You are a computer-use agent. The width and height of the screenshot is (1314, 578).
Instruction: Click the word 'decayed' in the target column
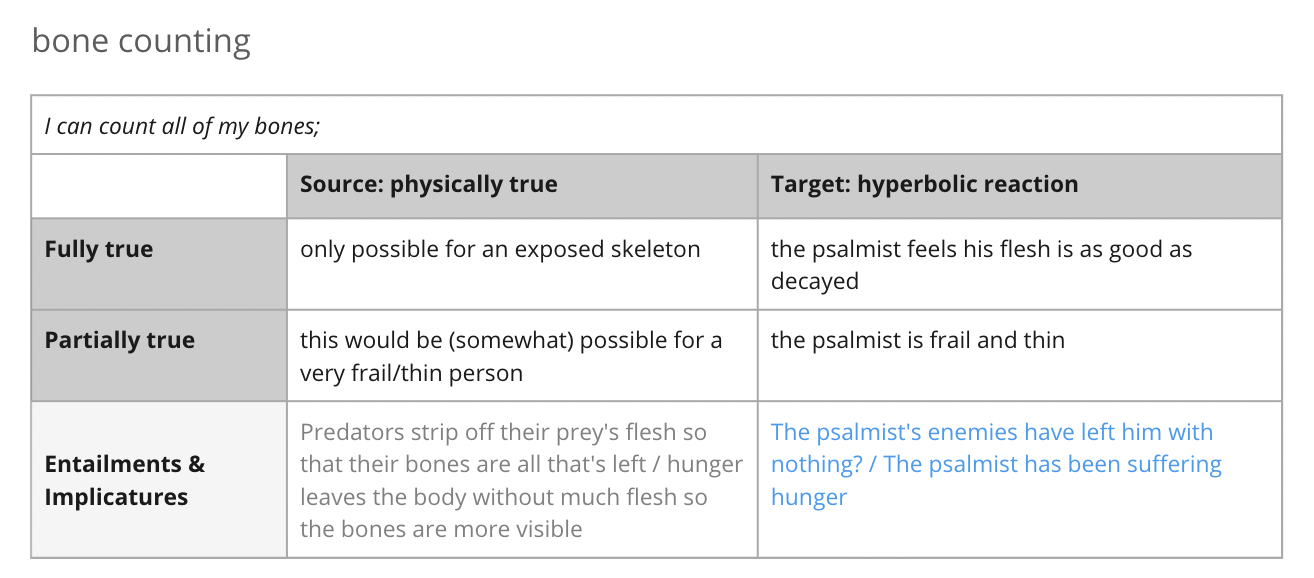[814, 282]
